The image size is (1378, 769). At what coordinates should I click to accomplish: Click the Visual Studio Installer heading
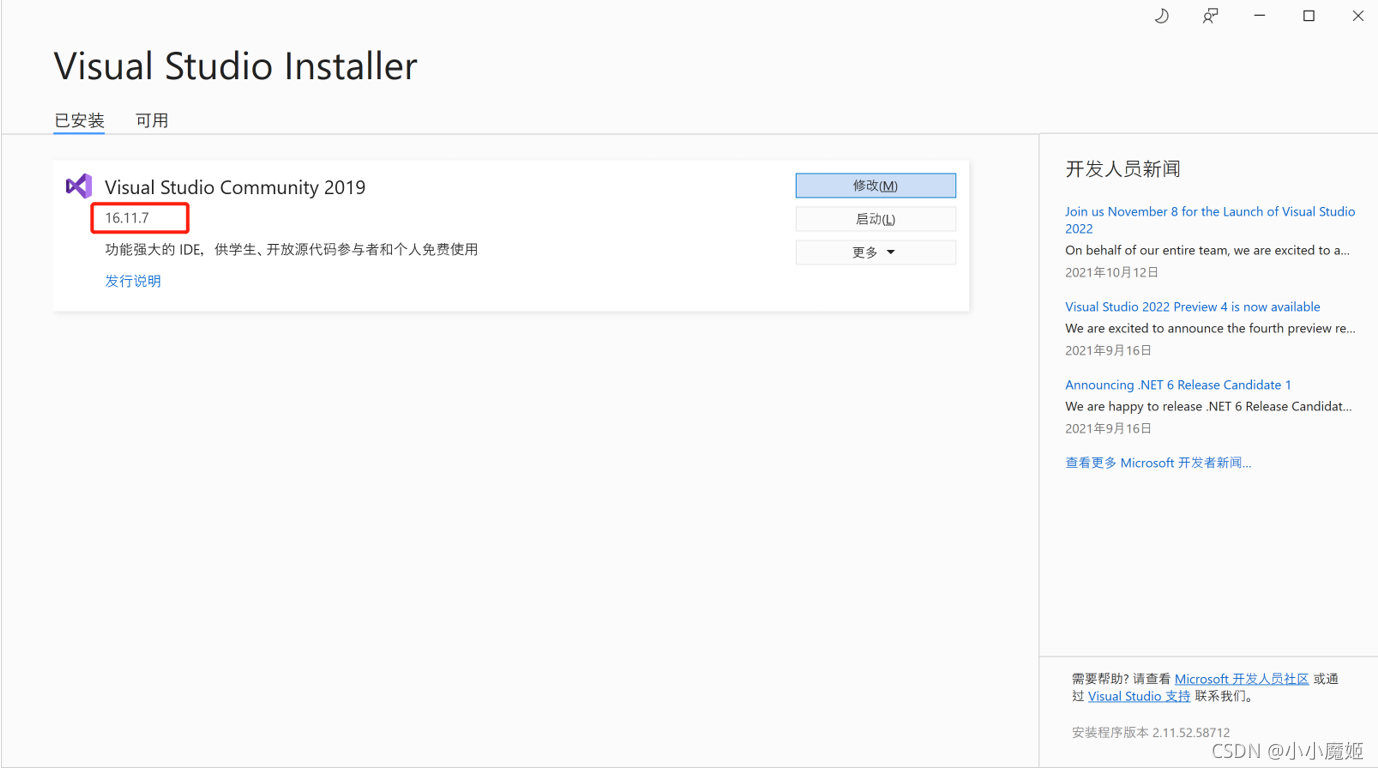pos(235,66)
